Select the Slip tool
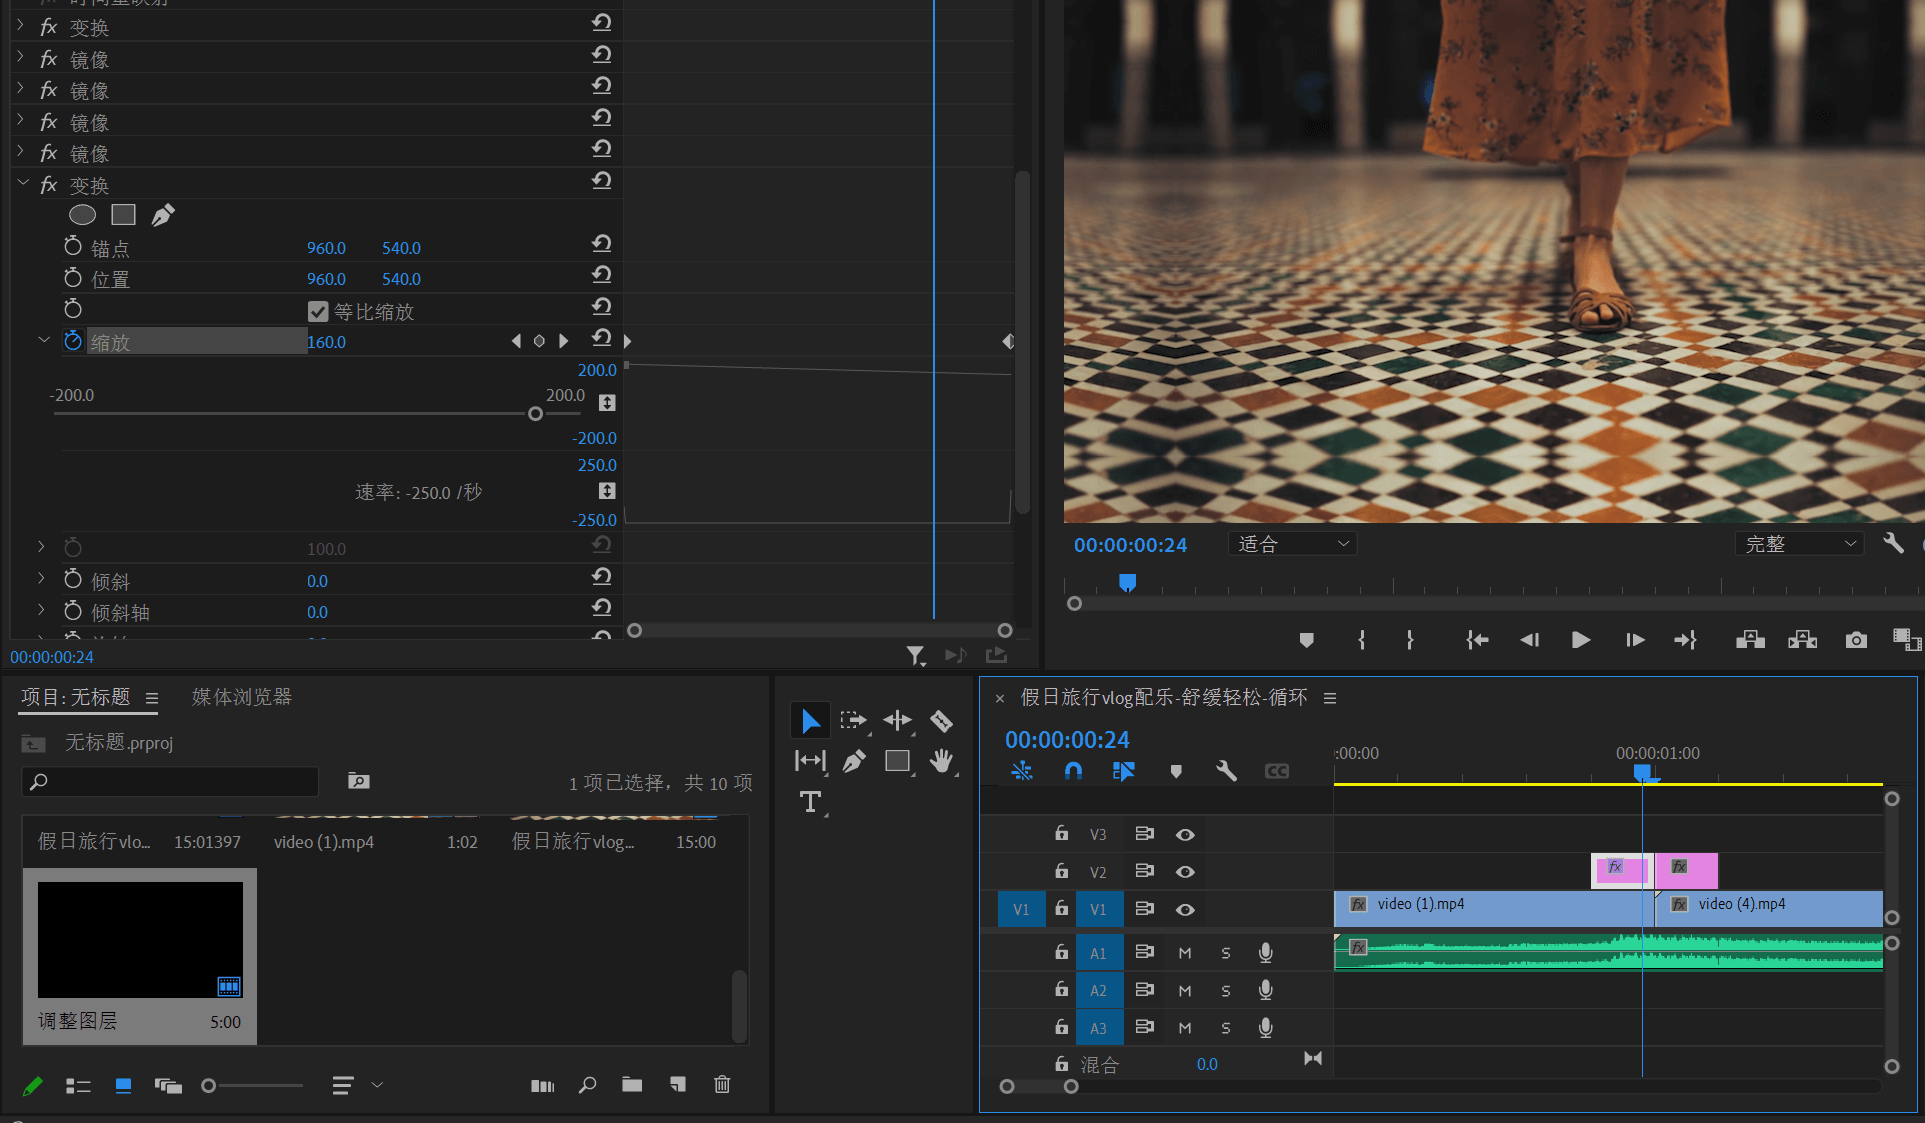This screenshot has height=1123, width=1925. click(x=810, y=761)
